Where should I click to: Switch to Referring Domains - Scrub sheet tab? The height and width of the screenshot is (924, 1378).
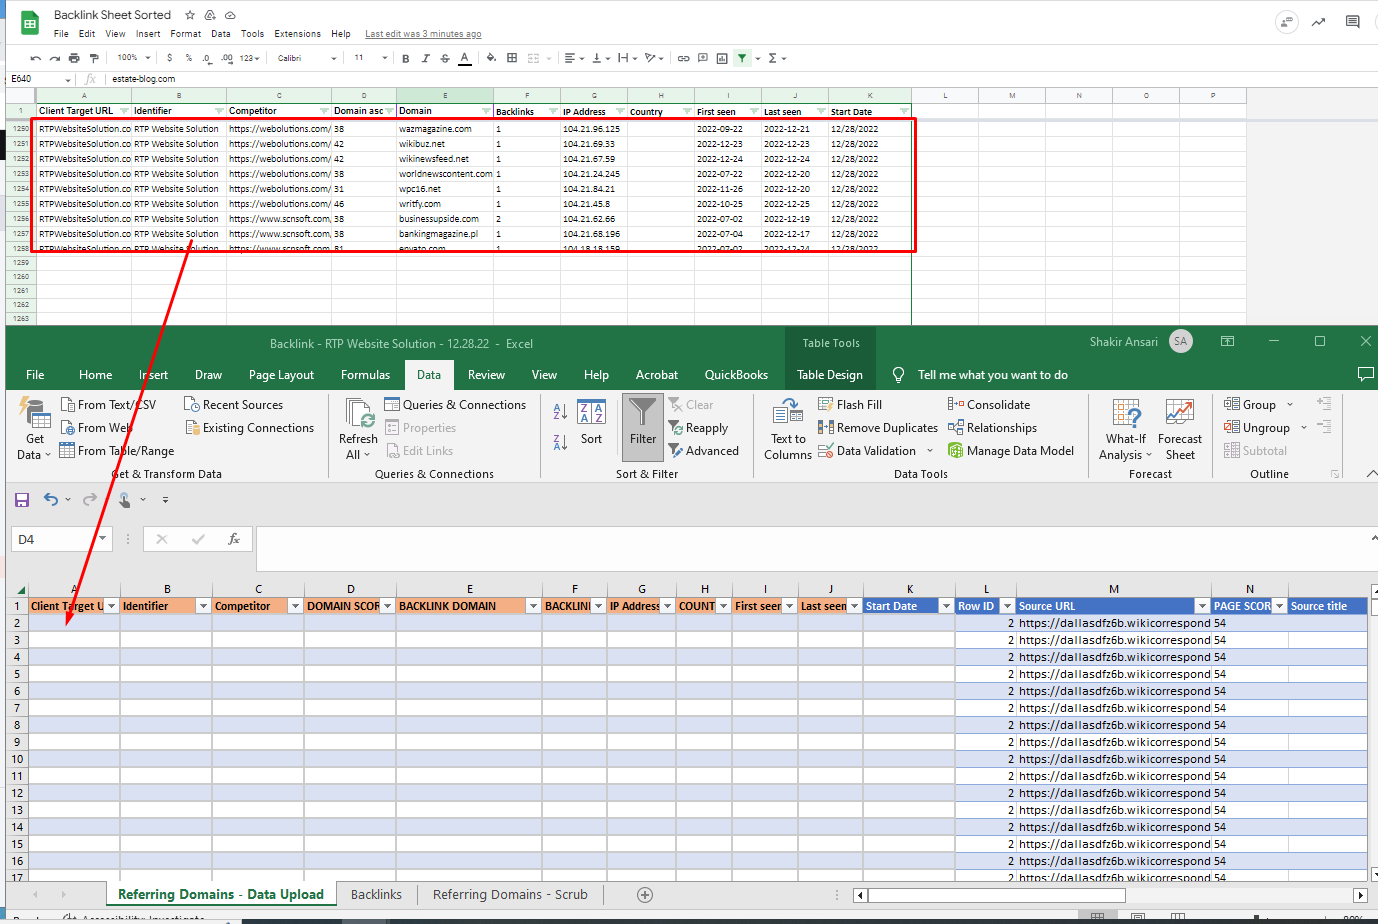tap(510, 895)
